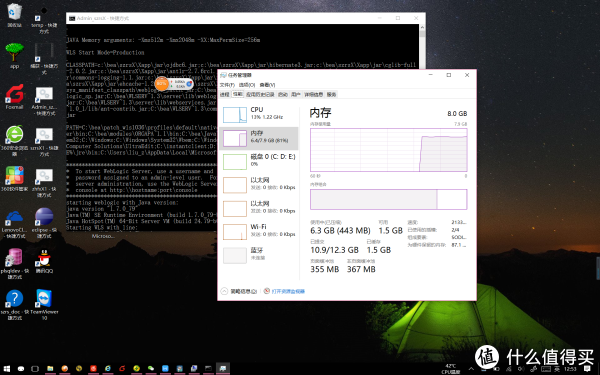The image size is (600, 375).
Task: Click the console window scrollbar up arrow
Action: [x=422, y=28]
